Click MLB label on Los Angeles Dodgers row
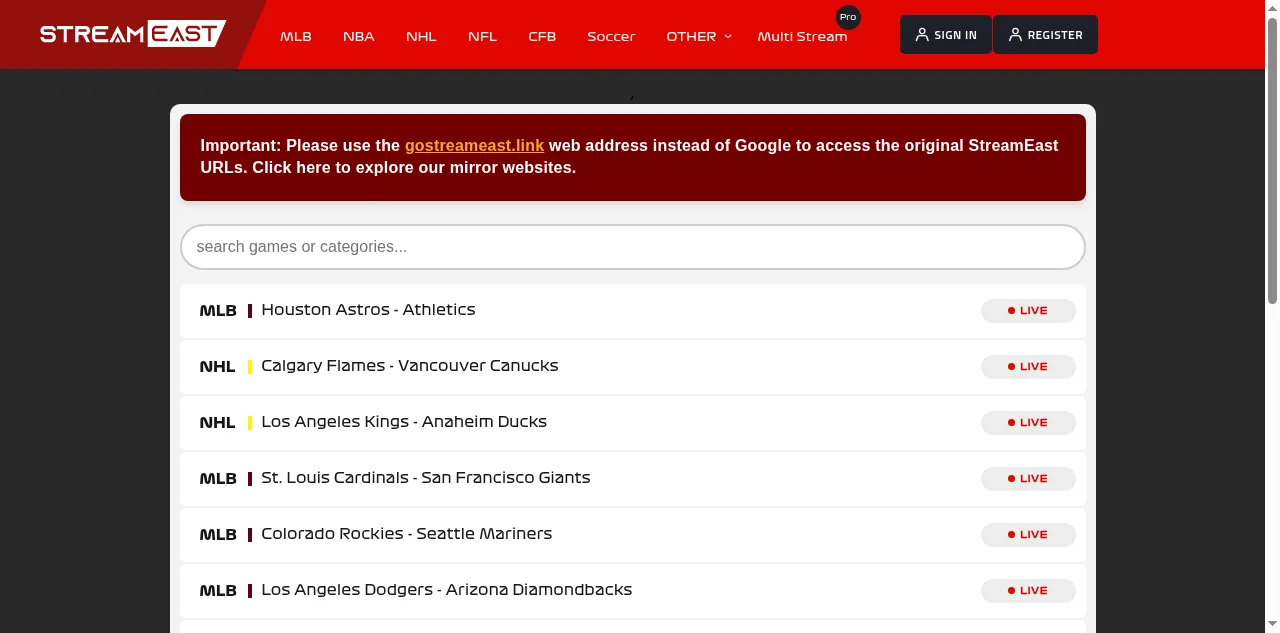The image size is (1280, 633). 218,591
